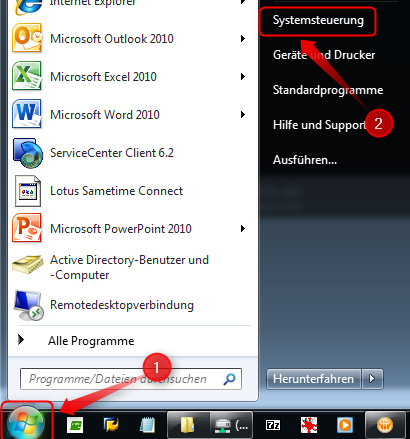Expand Word 2010 jump list arrow

[x=243, y=115]
